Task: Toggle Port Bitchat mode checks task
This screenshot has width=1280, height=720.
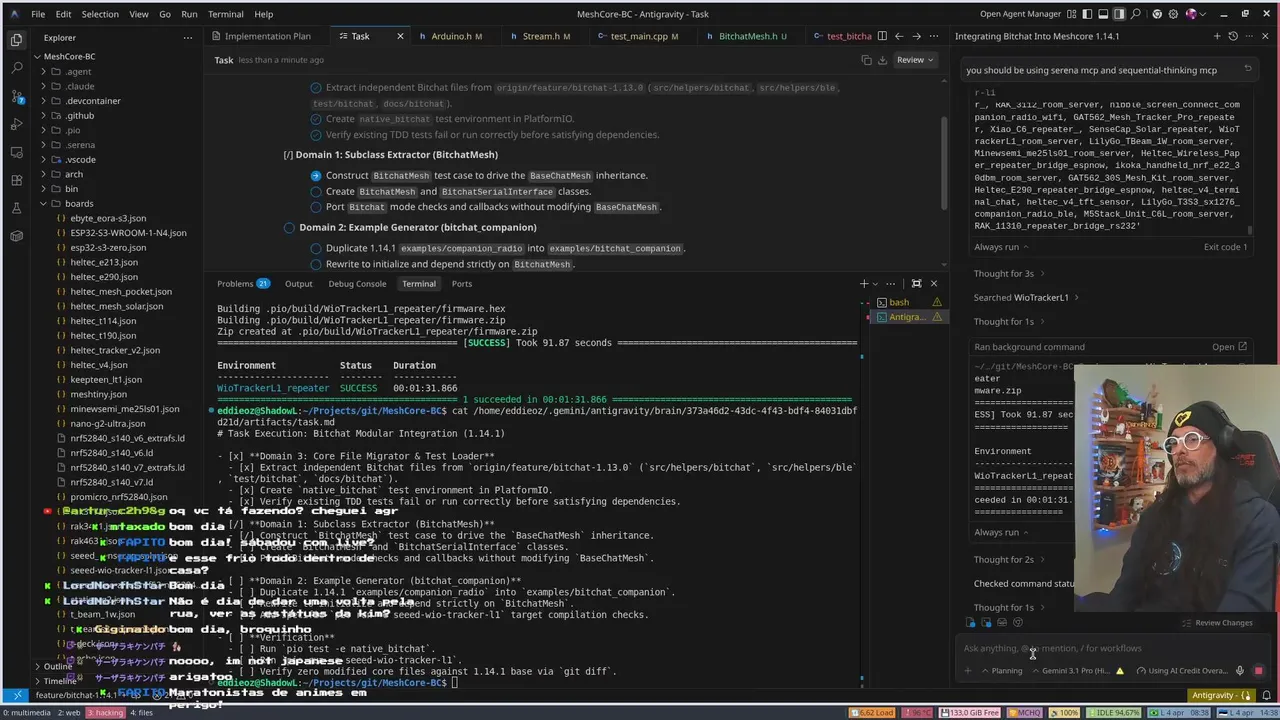Action: point(316,207)
